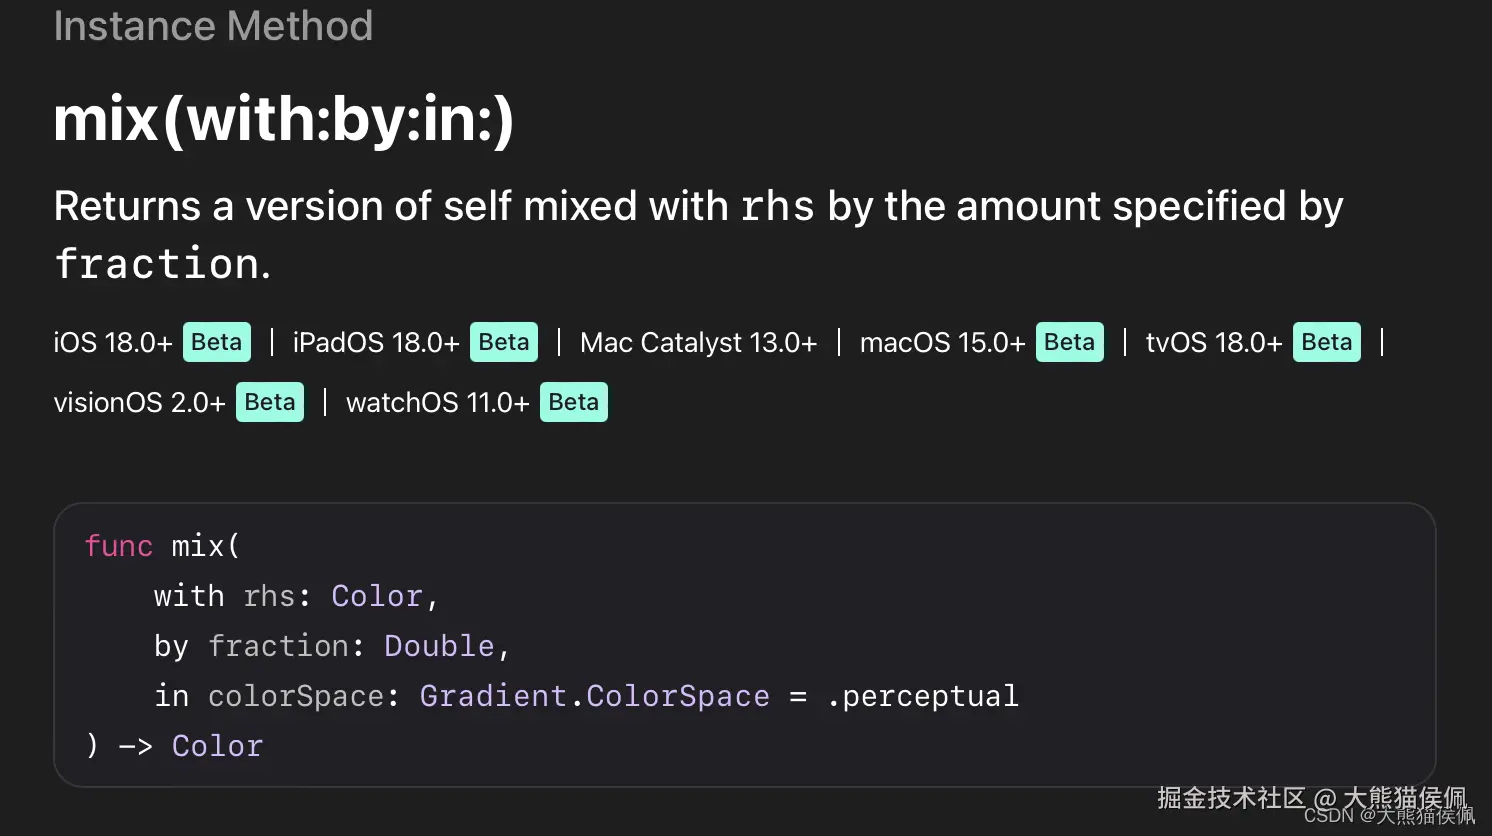Screen dimensions: 1492x836
Task: Click the watermark text at bottom right
Action: [x=1314, y=802]
